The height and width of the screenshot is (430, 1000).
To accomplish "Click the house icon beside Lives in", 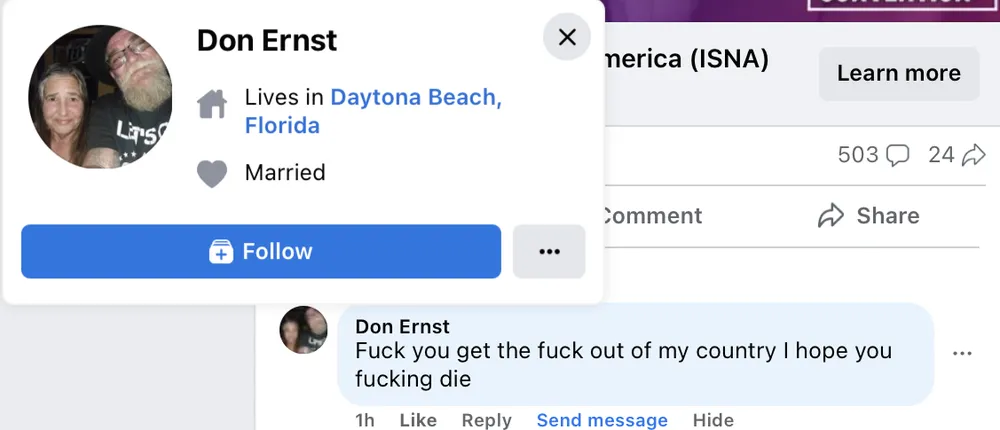I will tap(212, 103).
